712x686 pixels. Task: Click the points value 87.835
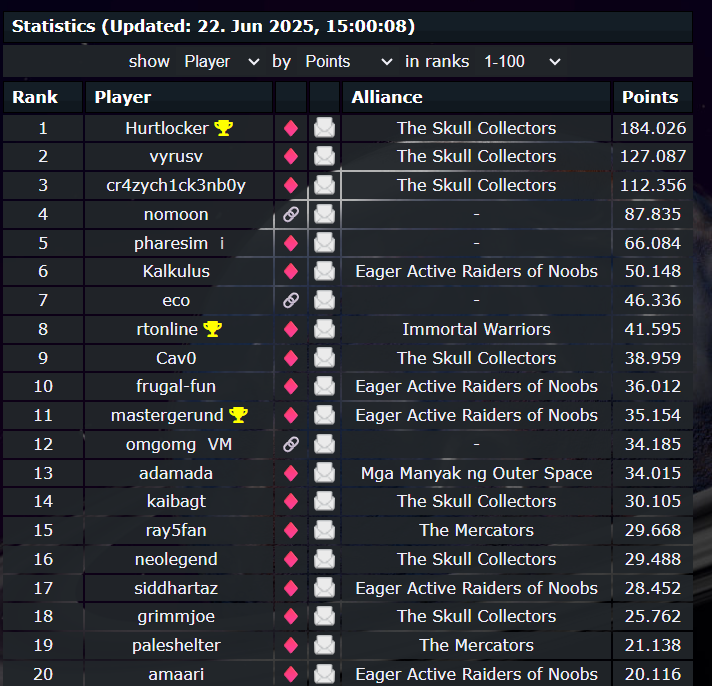pos(653,214)
